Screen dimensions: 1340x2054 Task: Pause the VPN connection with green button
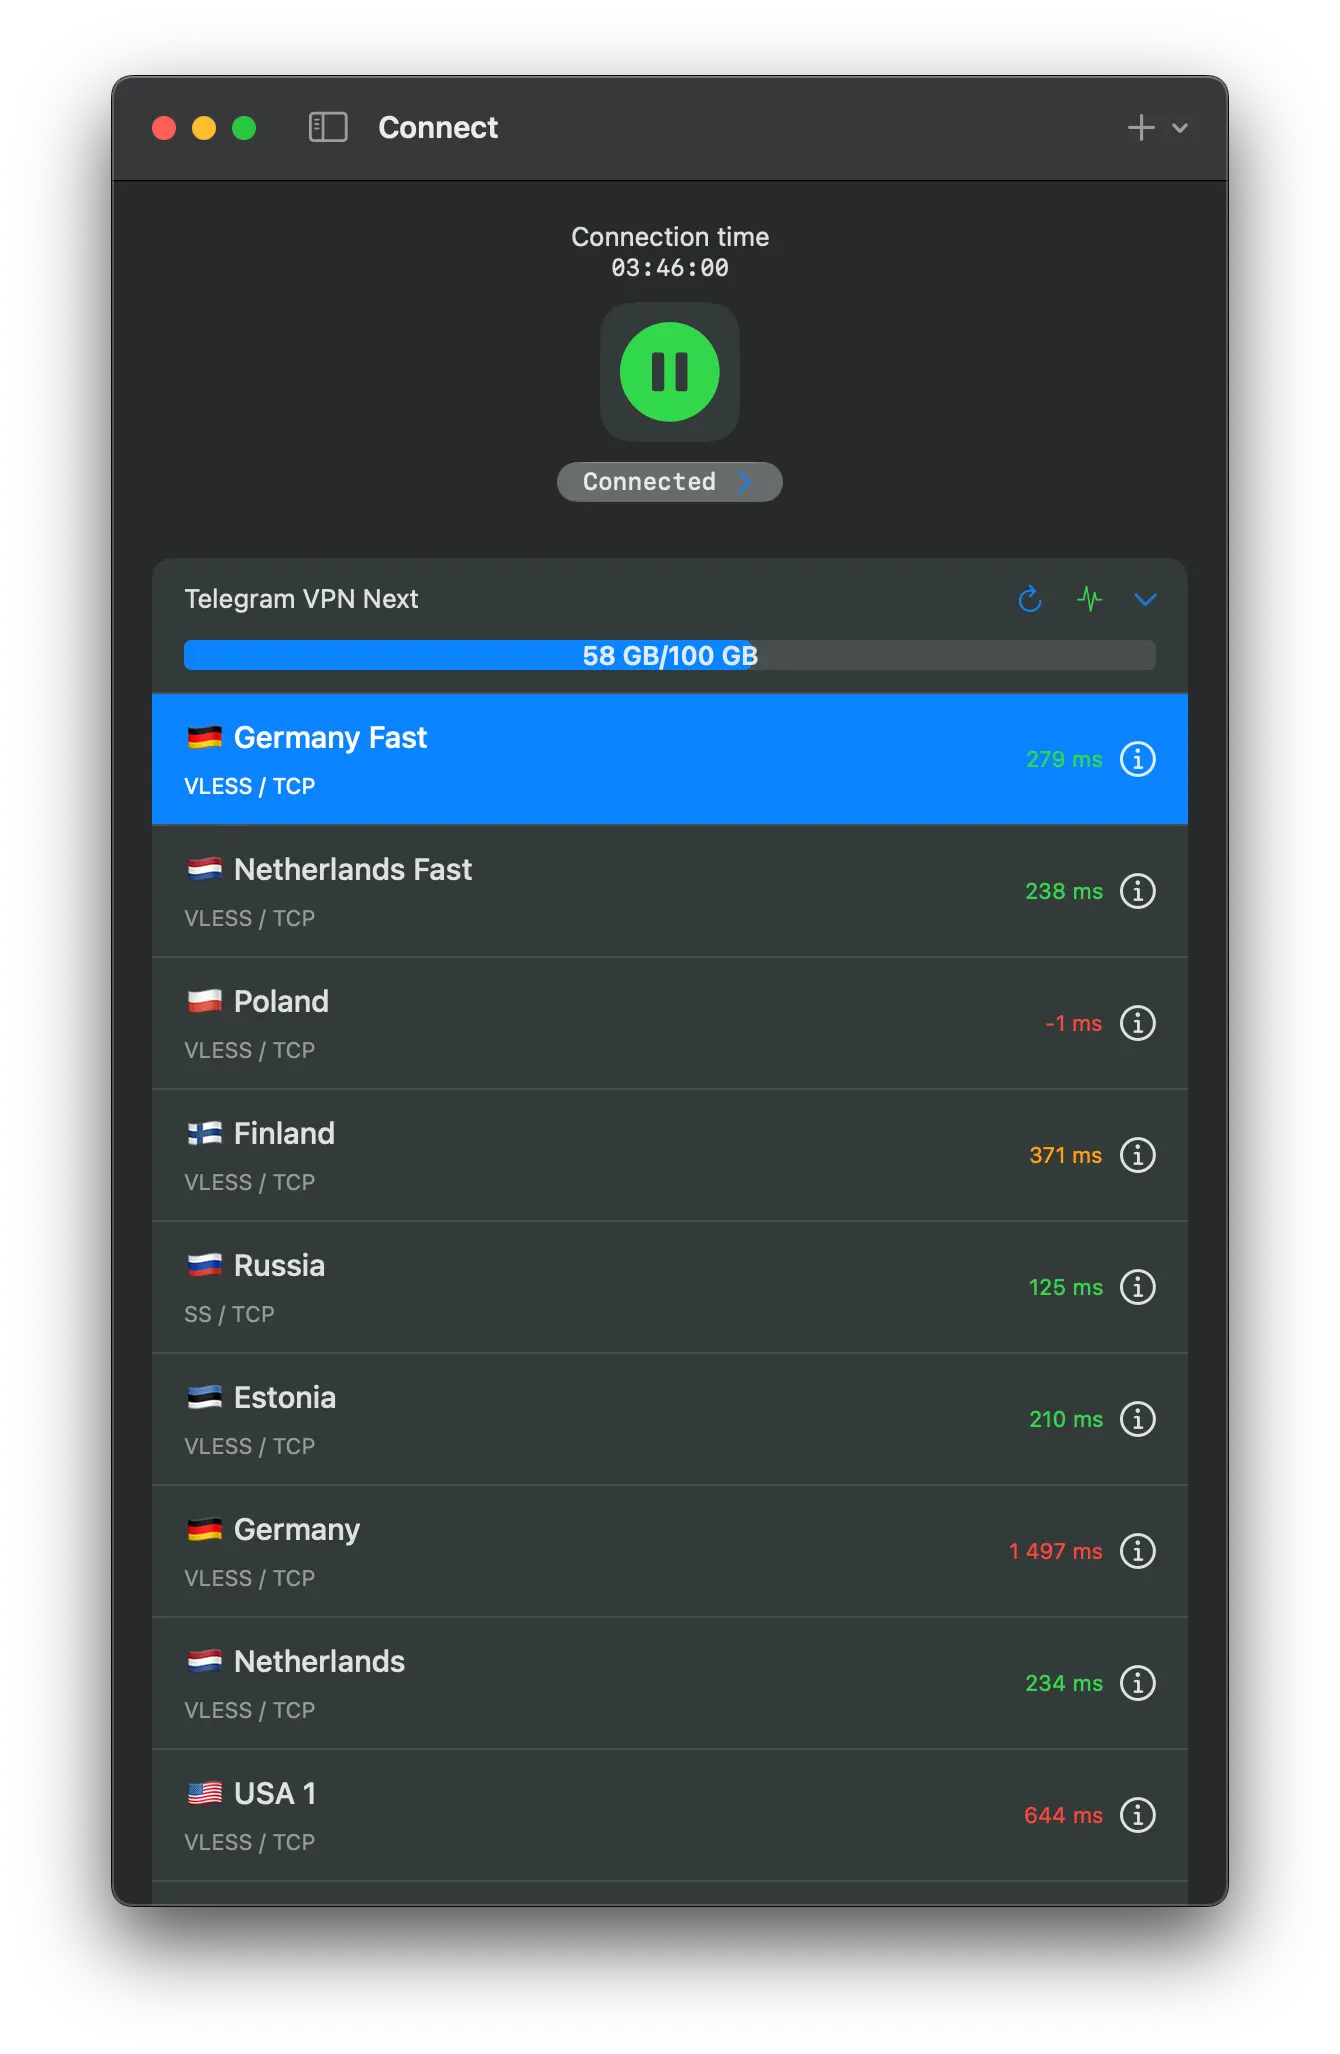(670, 372)
